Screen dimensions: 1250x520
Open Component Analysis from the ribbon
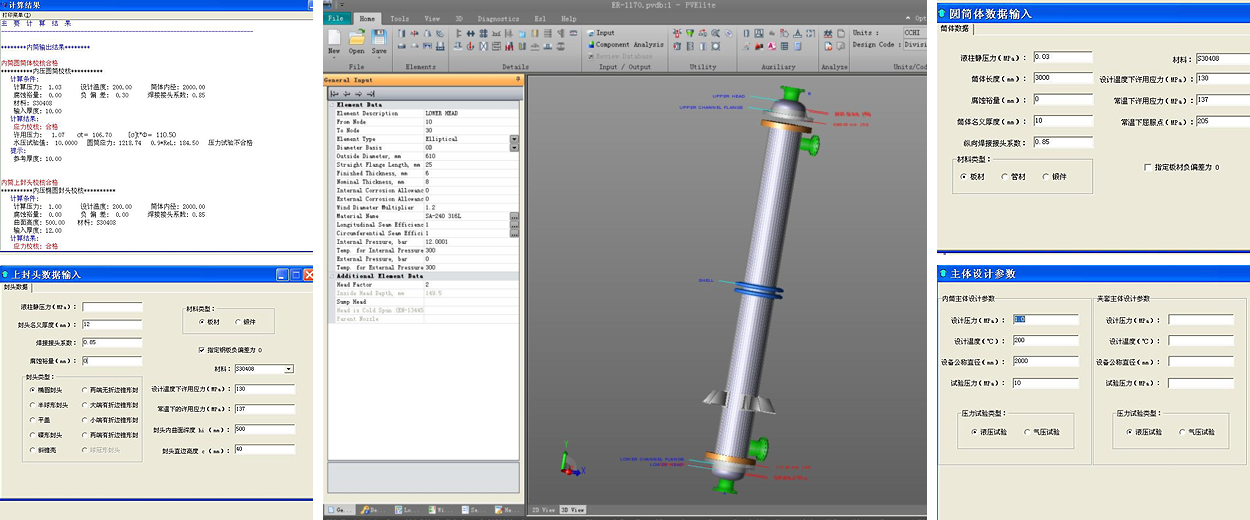(x=628, y=45)
